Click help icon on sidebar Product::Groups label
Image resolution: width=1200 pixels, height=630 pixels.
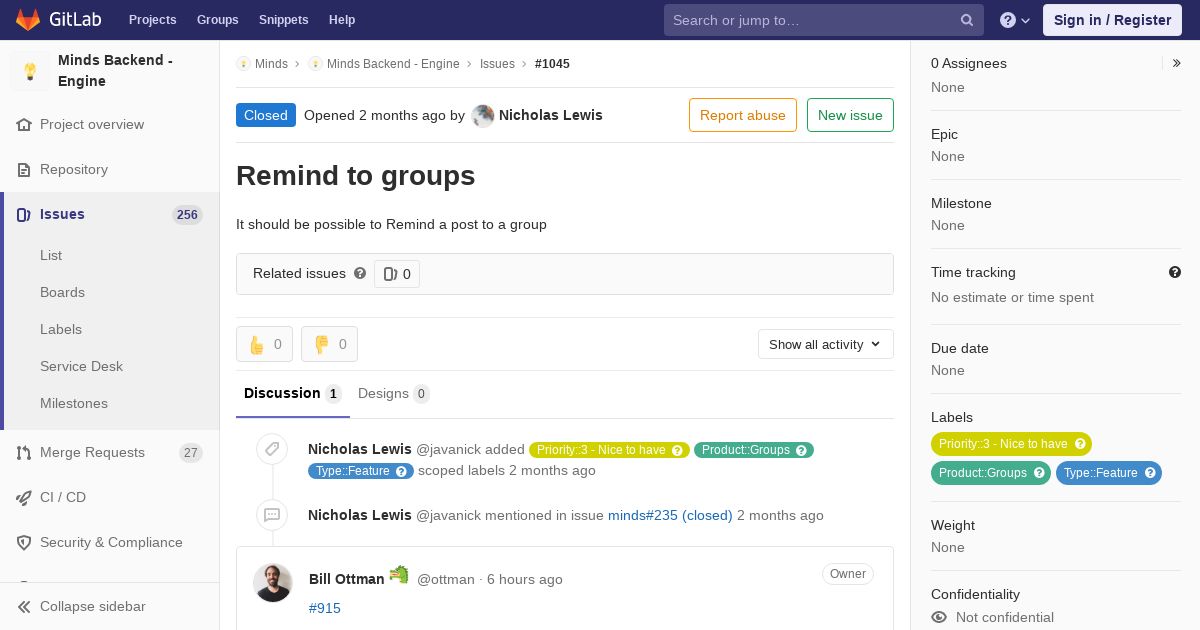tap(1039, 473)
